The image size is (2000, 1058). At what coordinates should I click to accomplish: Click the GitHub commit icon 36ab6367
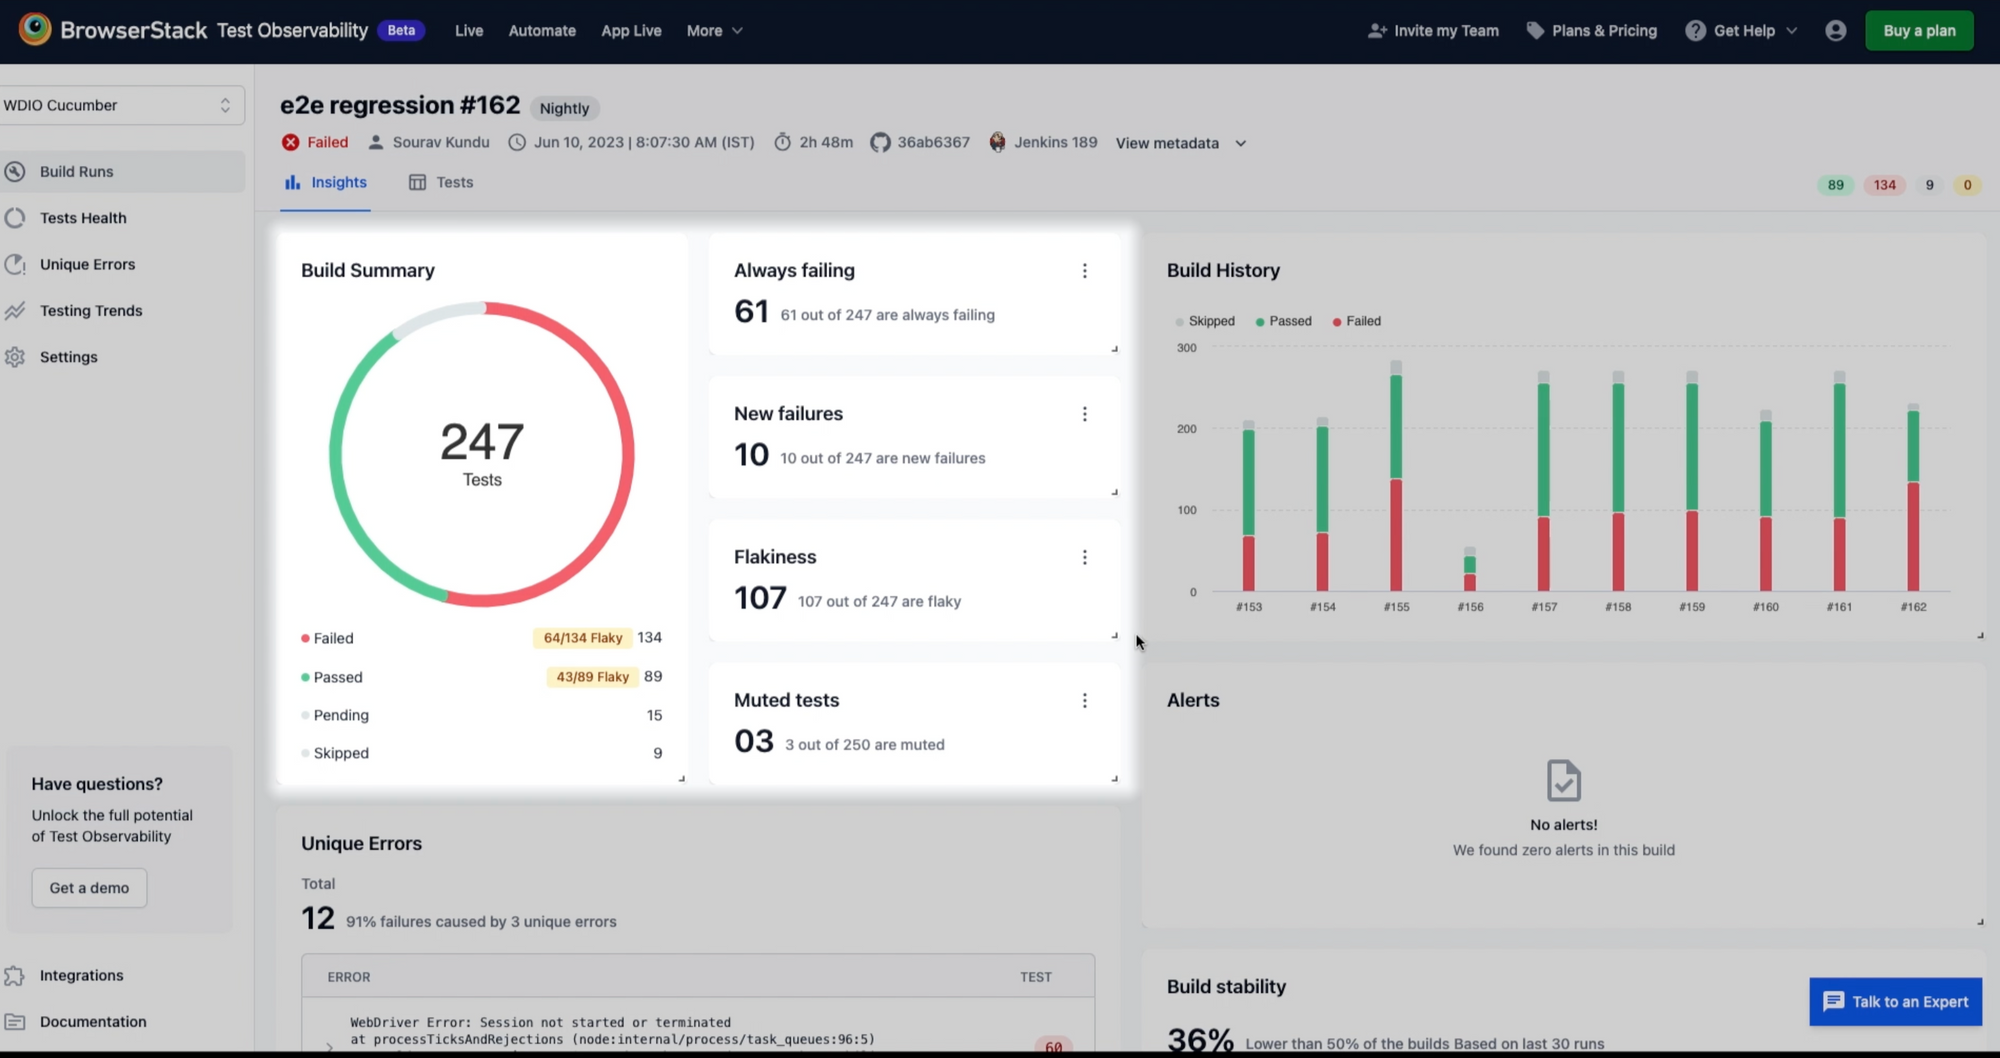(880, 142)
